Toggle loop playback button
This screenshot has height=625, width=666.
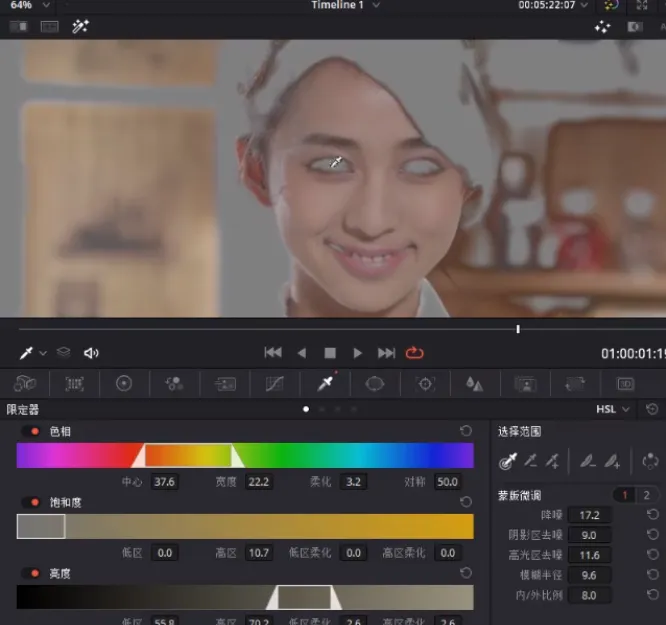[x=415, y=353]
